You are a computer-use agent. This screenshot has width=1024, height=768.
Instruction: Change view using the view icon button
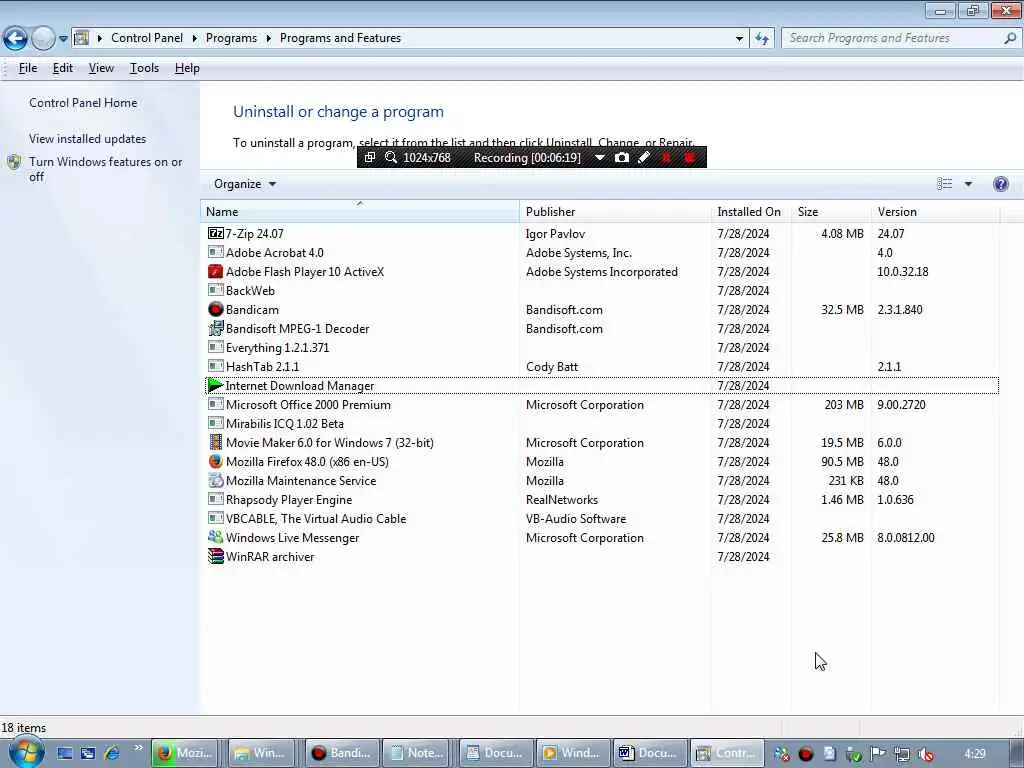click(x=944, y=184)
